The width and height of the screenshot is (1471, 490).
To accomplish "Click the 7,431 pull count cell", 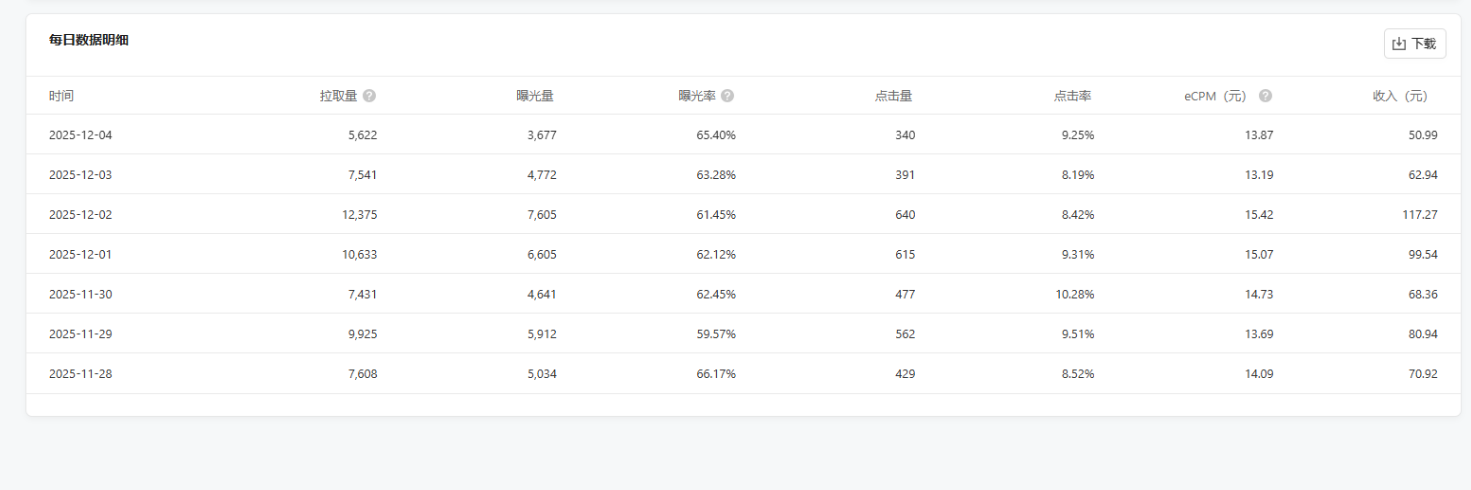I will coord(362,295).
